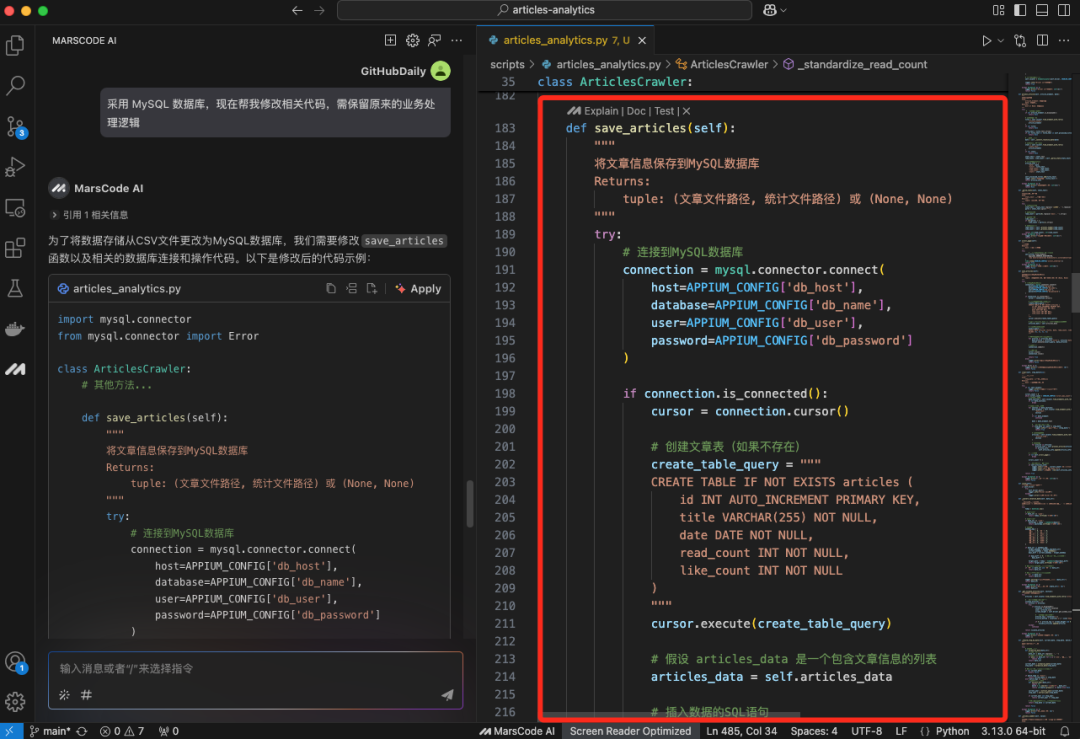Open the Accounts menu in the activity bar
Image resolution: width=1080 pixels, height=739 pixels.
tap(15, 663)
